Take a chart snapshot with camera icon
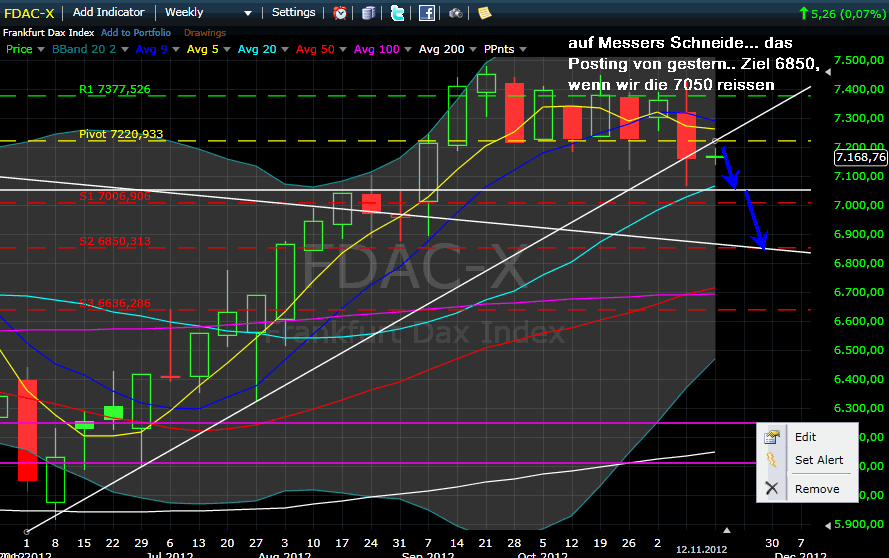The image size is (889, 558). click(455, 12)
